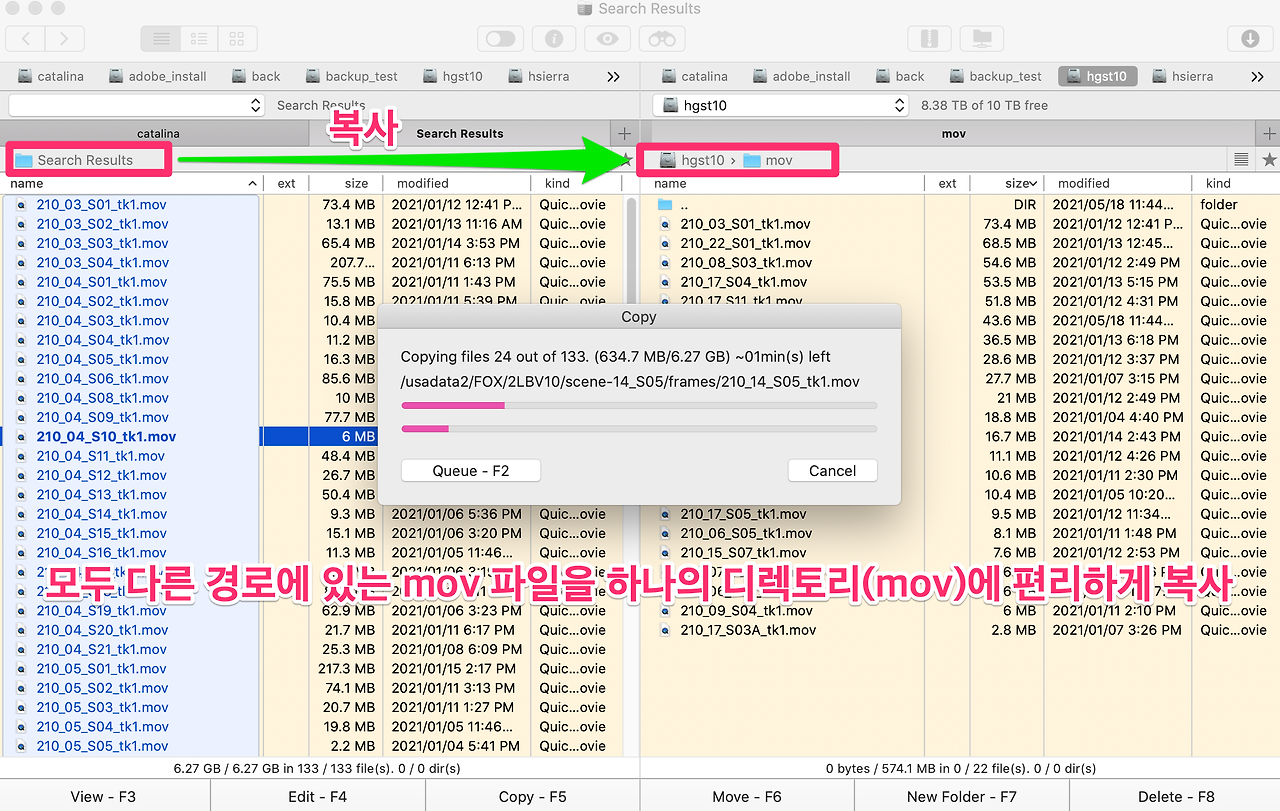Screen dimensions: 1280x811
Task: Expand more drives chevron in left panel
Action: (x=614, y=76)
